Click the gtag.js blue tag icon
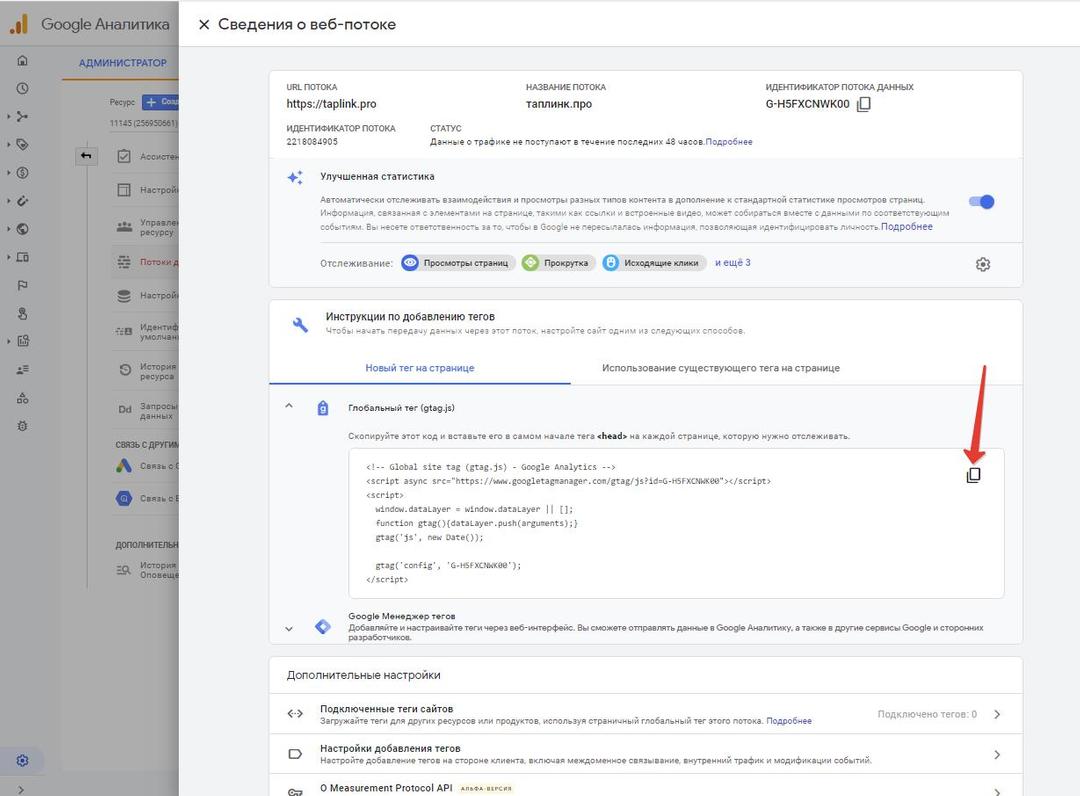This screenshot has height=796, width=1080. coord(322,408)
